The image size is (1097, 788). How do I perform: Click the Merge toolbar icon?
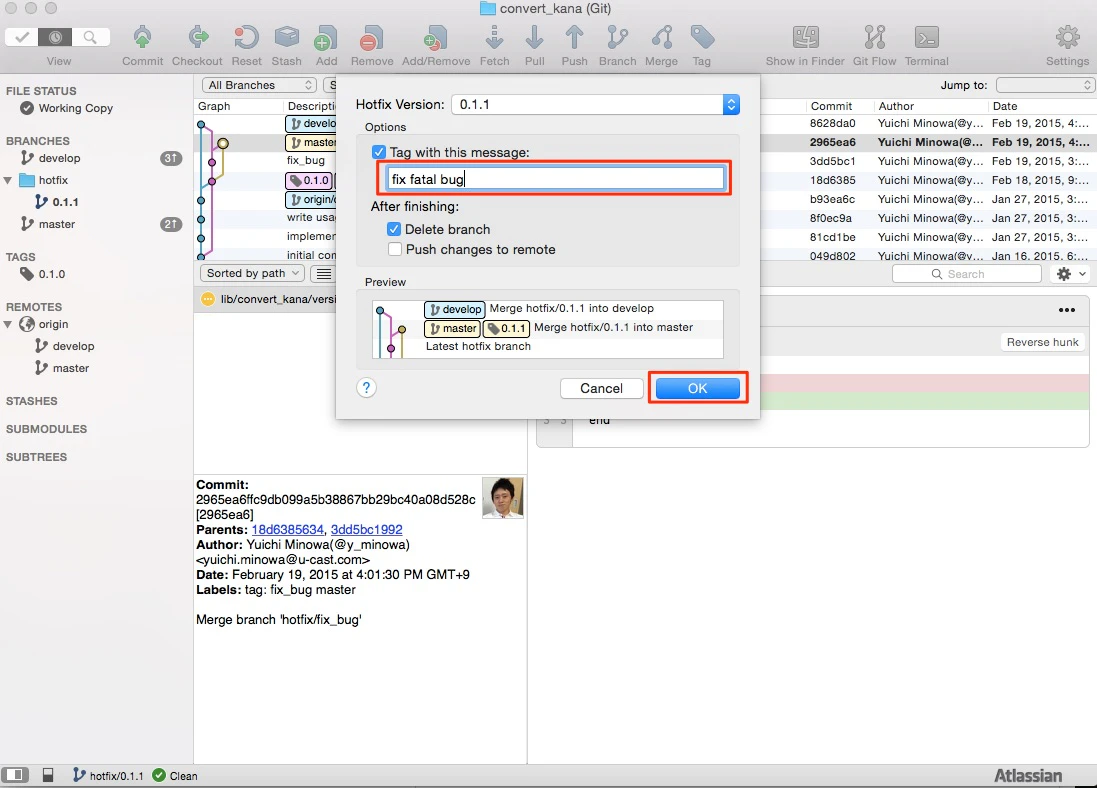662,38
